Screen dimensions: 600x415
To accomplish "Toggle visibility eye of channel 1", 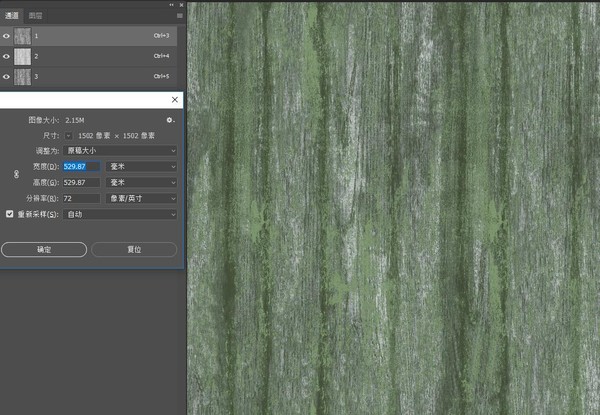I will 6,36.
